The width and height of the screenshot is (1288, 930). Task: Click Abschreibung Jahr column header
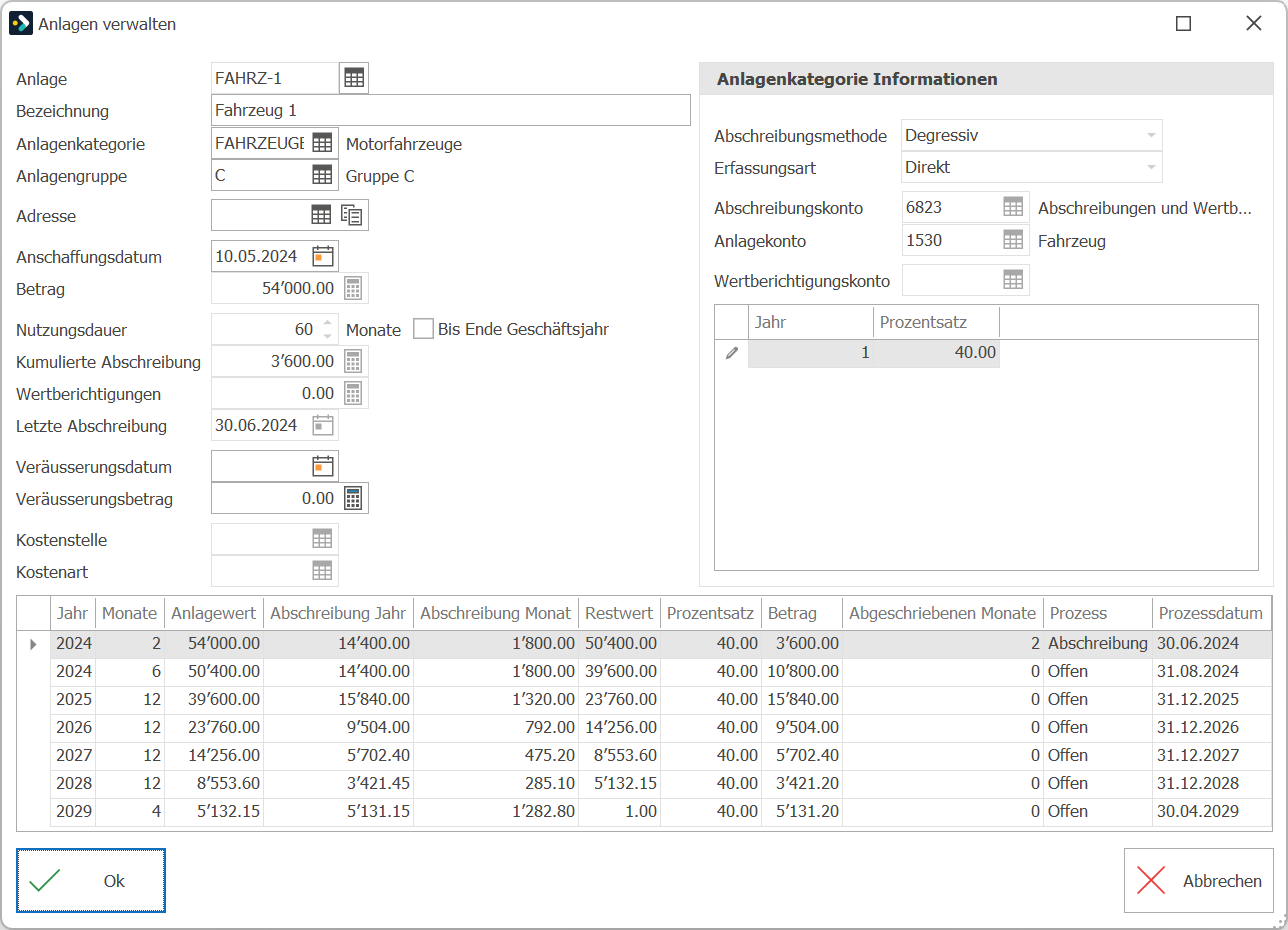339,613
